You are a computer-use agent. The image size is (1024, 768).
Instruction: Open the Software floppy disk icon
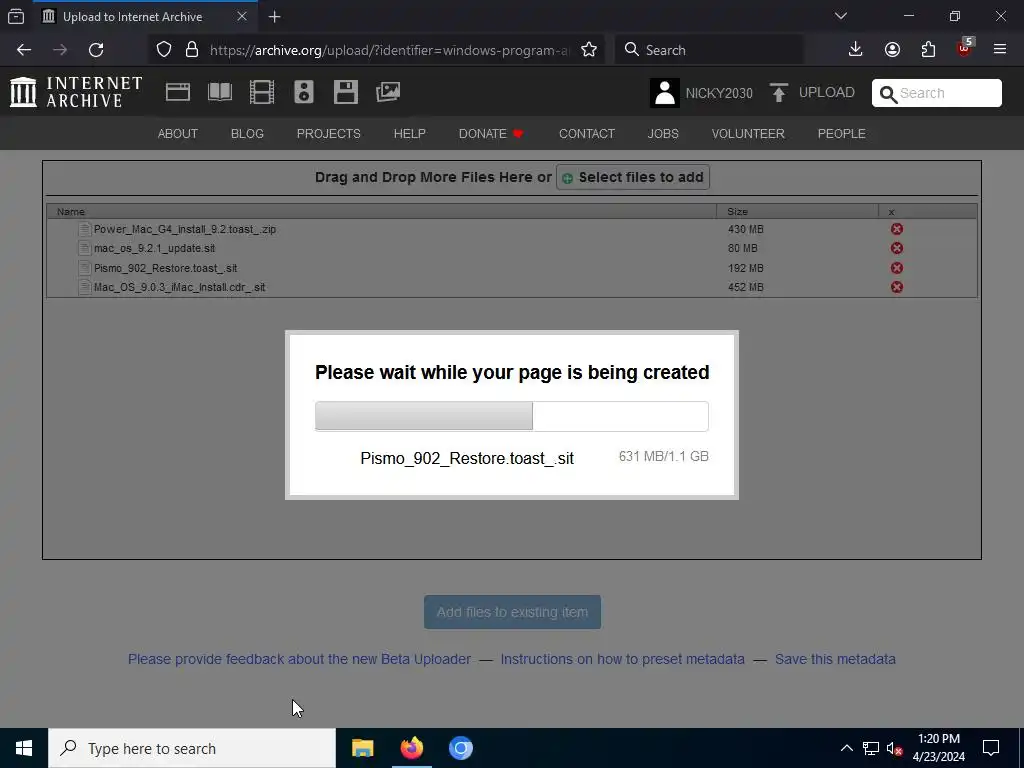coord(345,92)
